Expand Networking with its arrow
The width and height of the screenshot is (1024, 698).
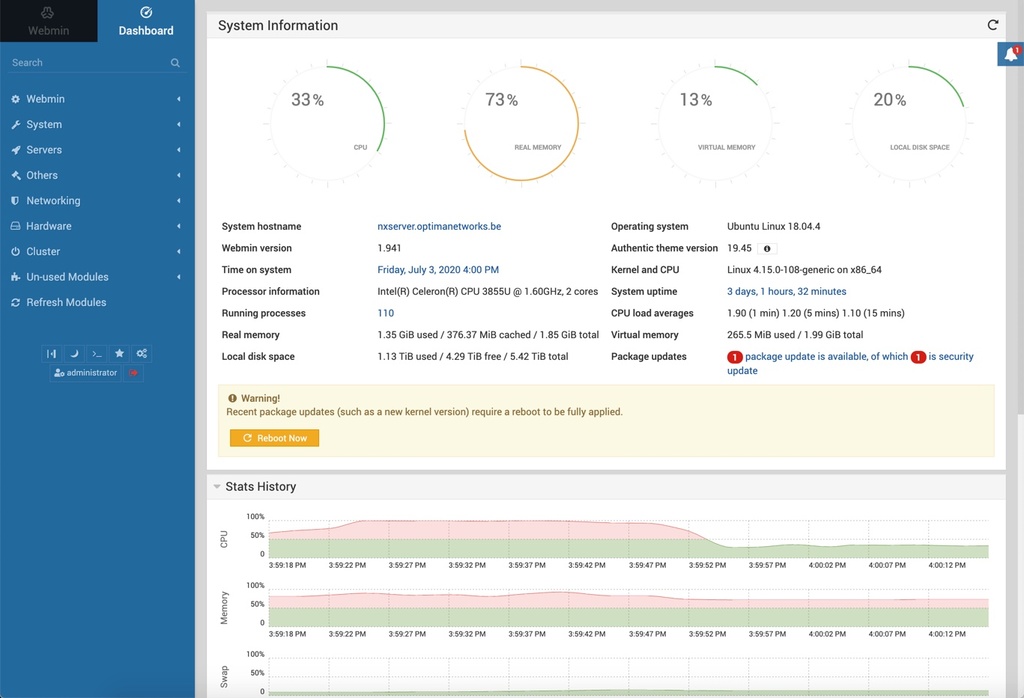coord(178,200)
